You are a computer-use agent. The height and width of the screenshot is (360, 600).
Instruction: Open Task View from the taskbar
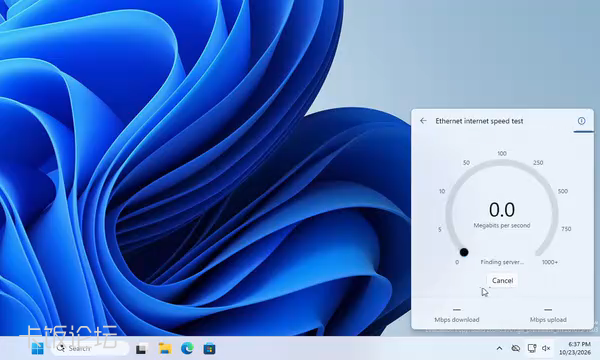click(x=142, y=349)
